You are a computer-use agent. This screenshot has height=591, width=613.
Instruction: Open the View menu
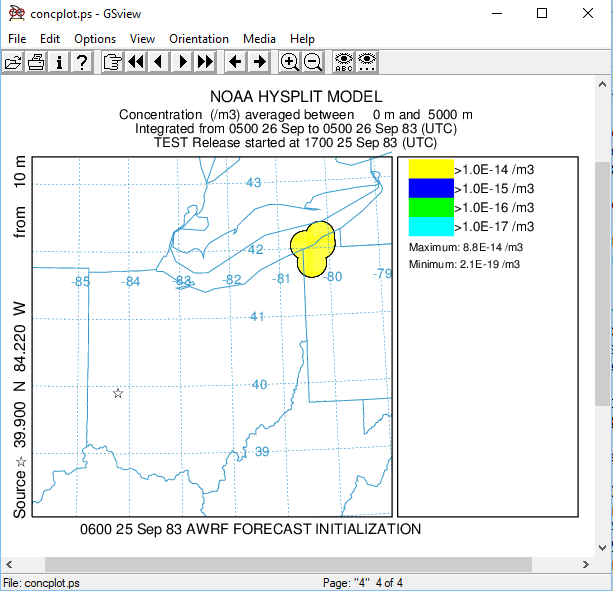[142, 39]
